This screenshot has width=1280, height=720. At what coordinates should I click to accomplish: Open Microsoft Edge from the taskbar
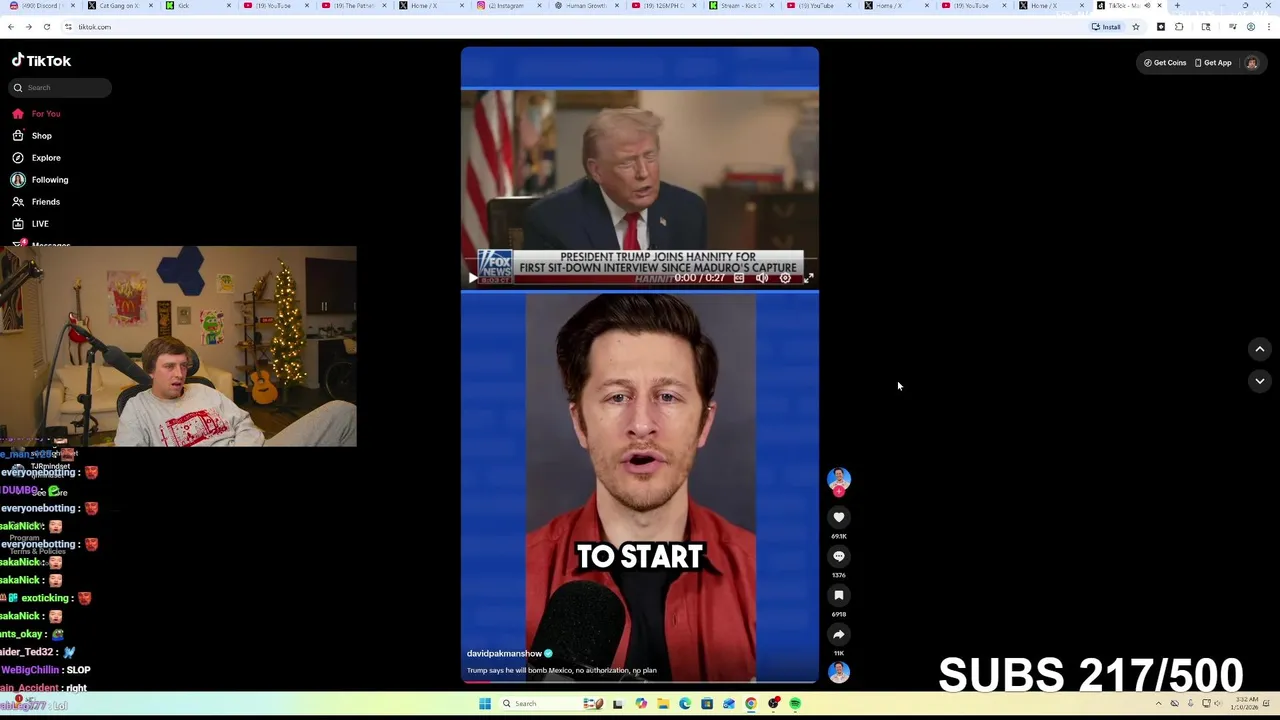coord(685,704)
